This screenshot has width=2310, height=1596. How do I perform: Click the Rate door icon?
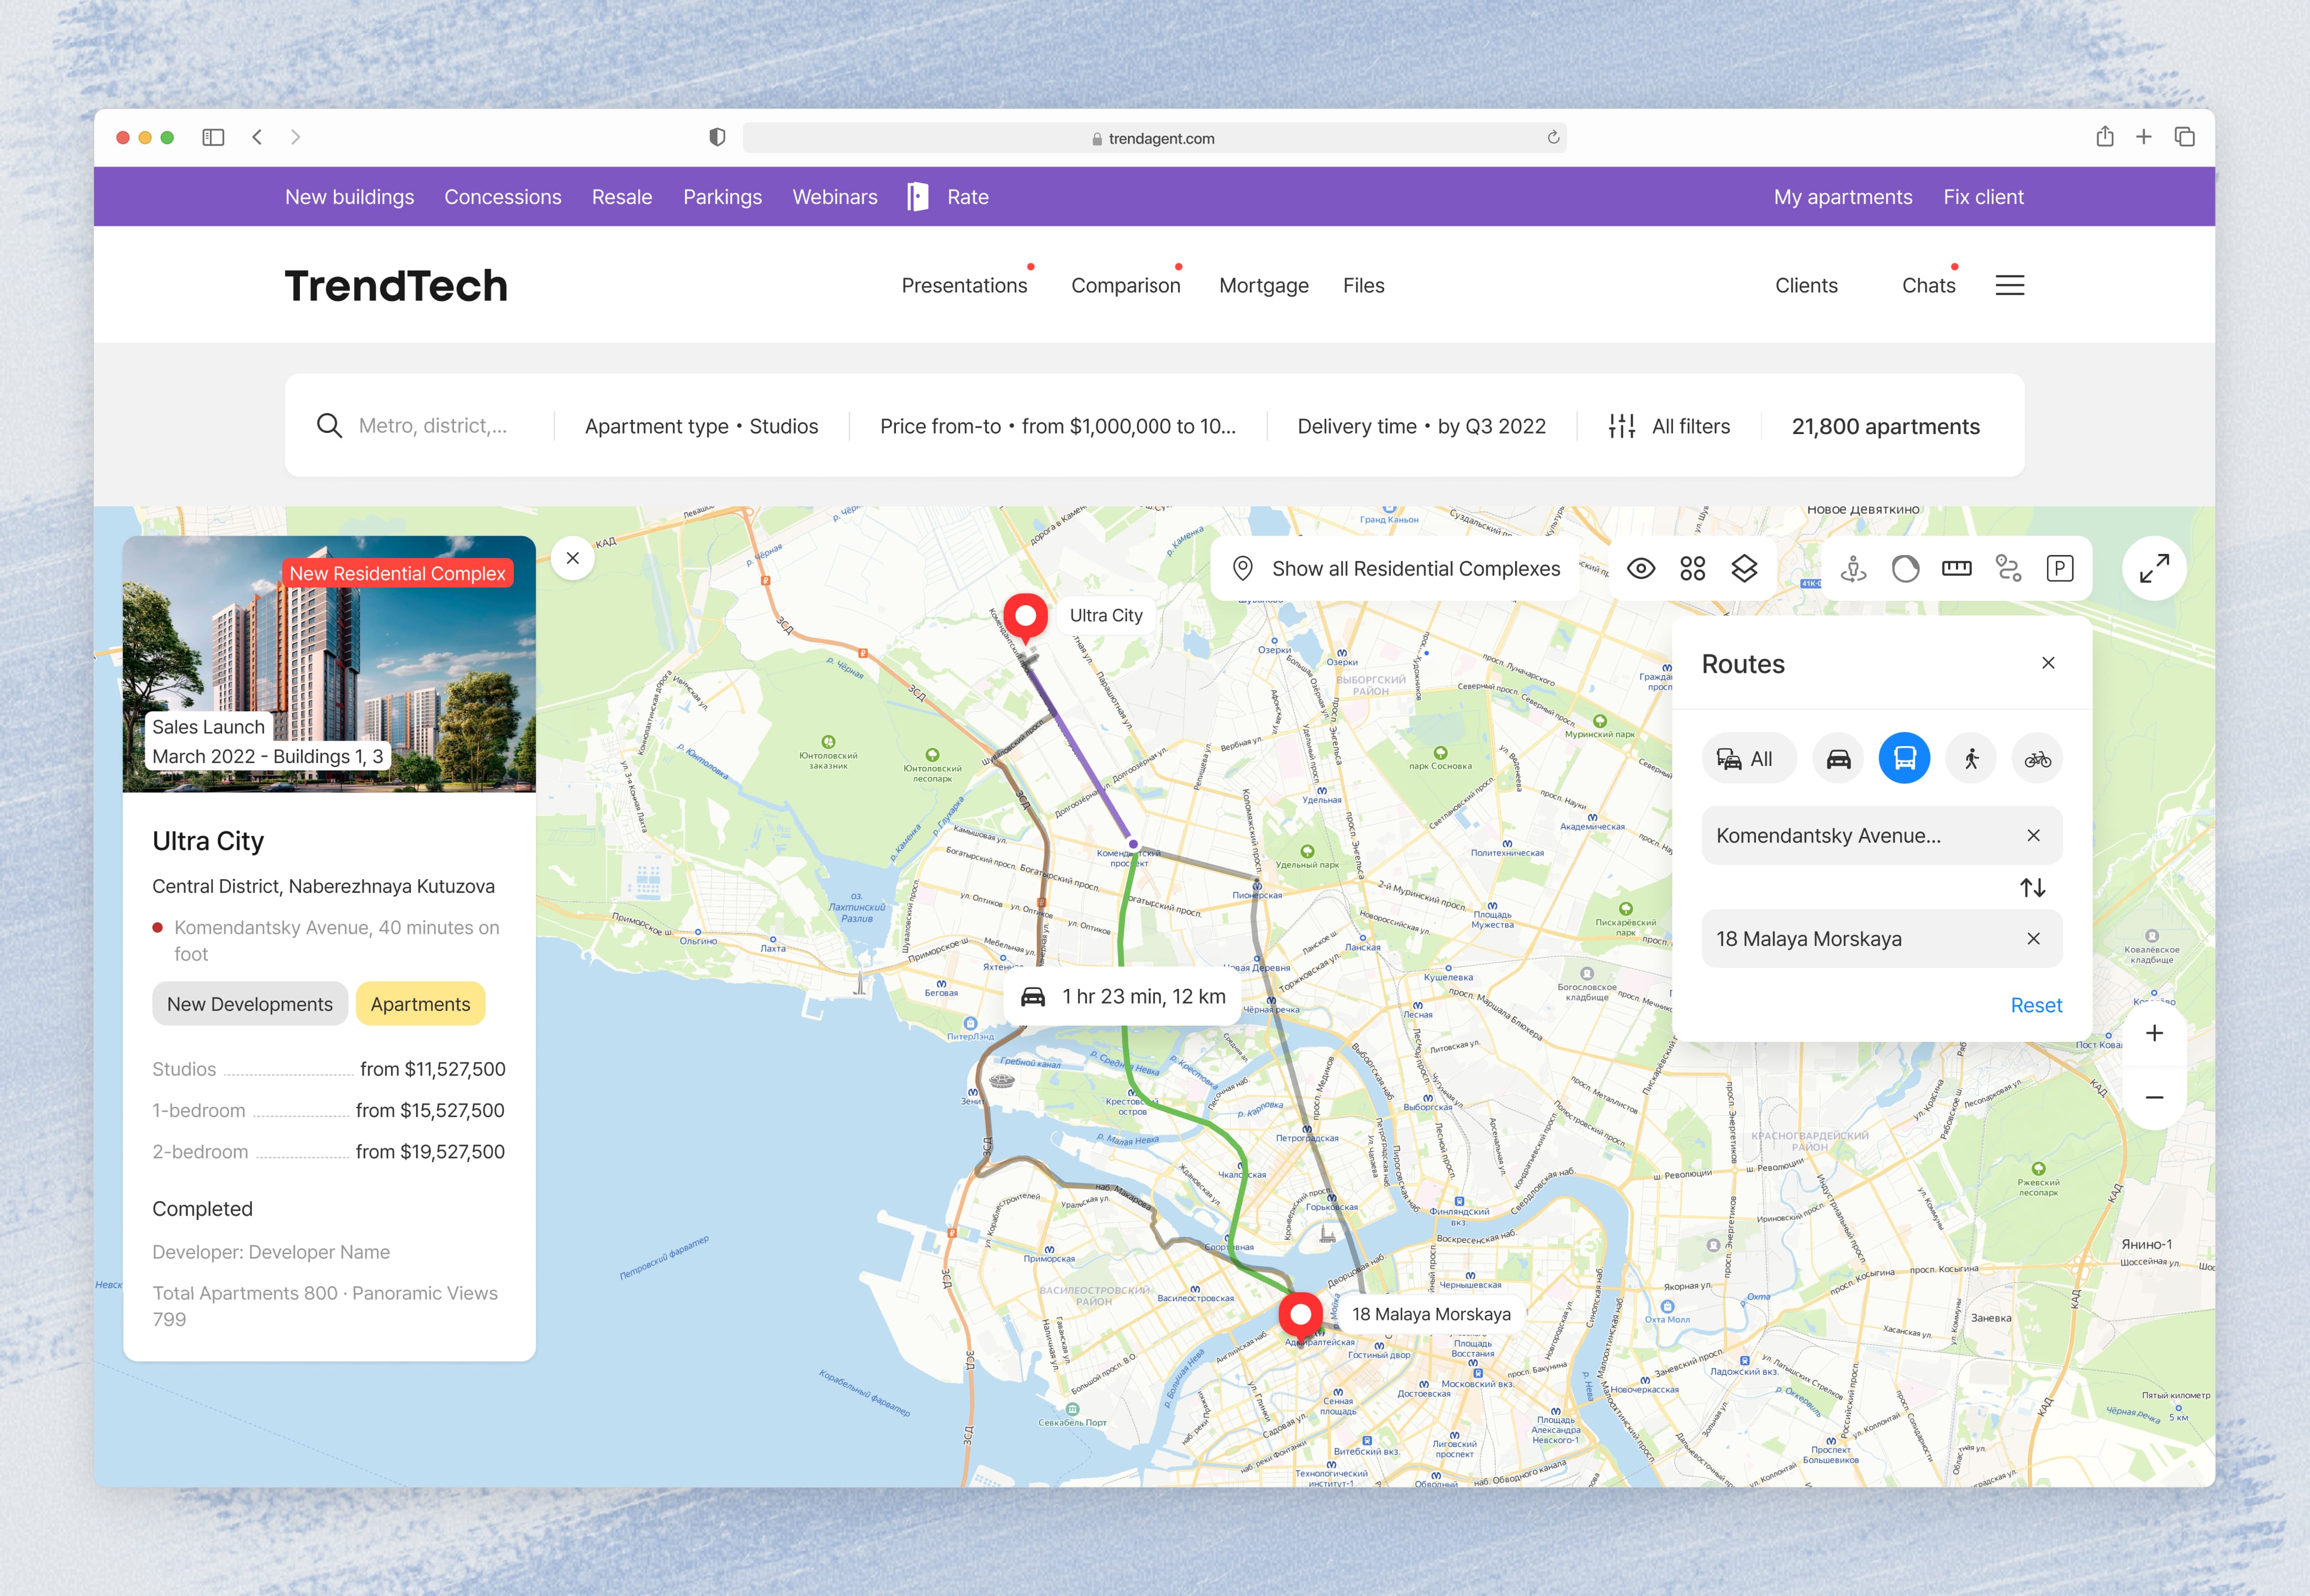(x=917, y=197)
